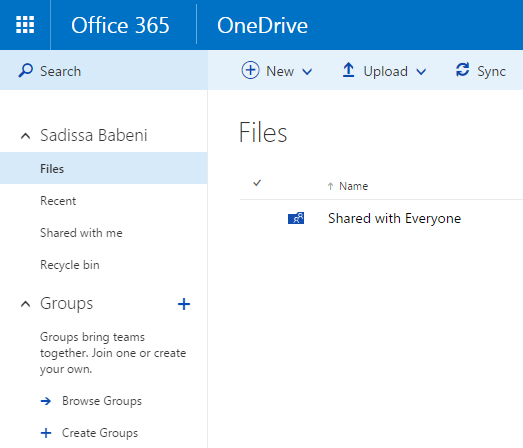This screenshot has height=448, width=523.
Task: Click the Sadissa Babeni heading text
Action: click(x=93, y=135)
